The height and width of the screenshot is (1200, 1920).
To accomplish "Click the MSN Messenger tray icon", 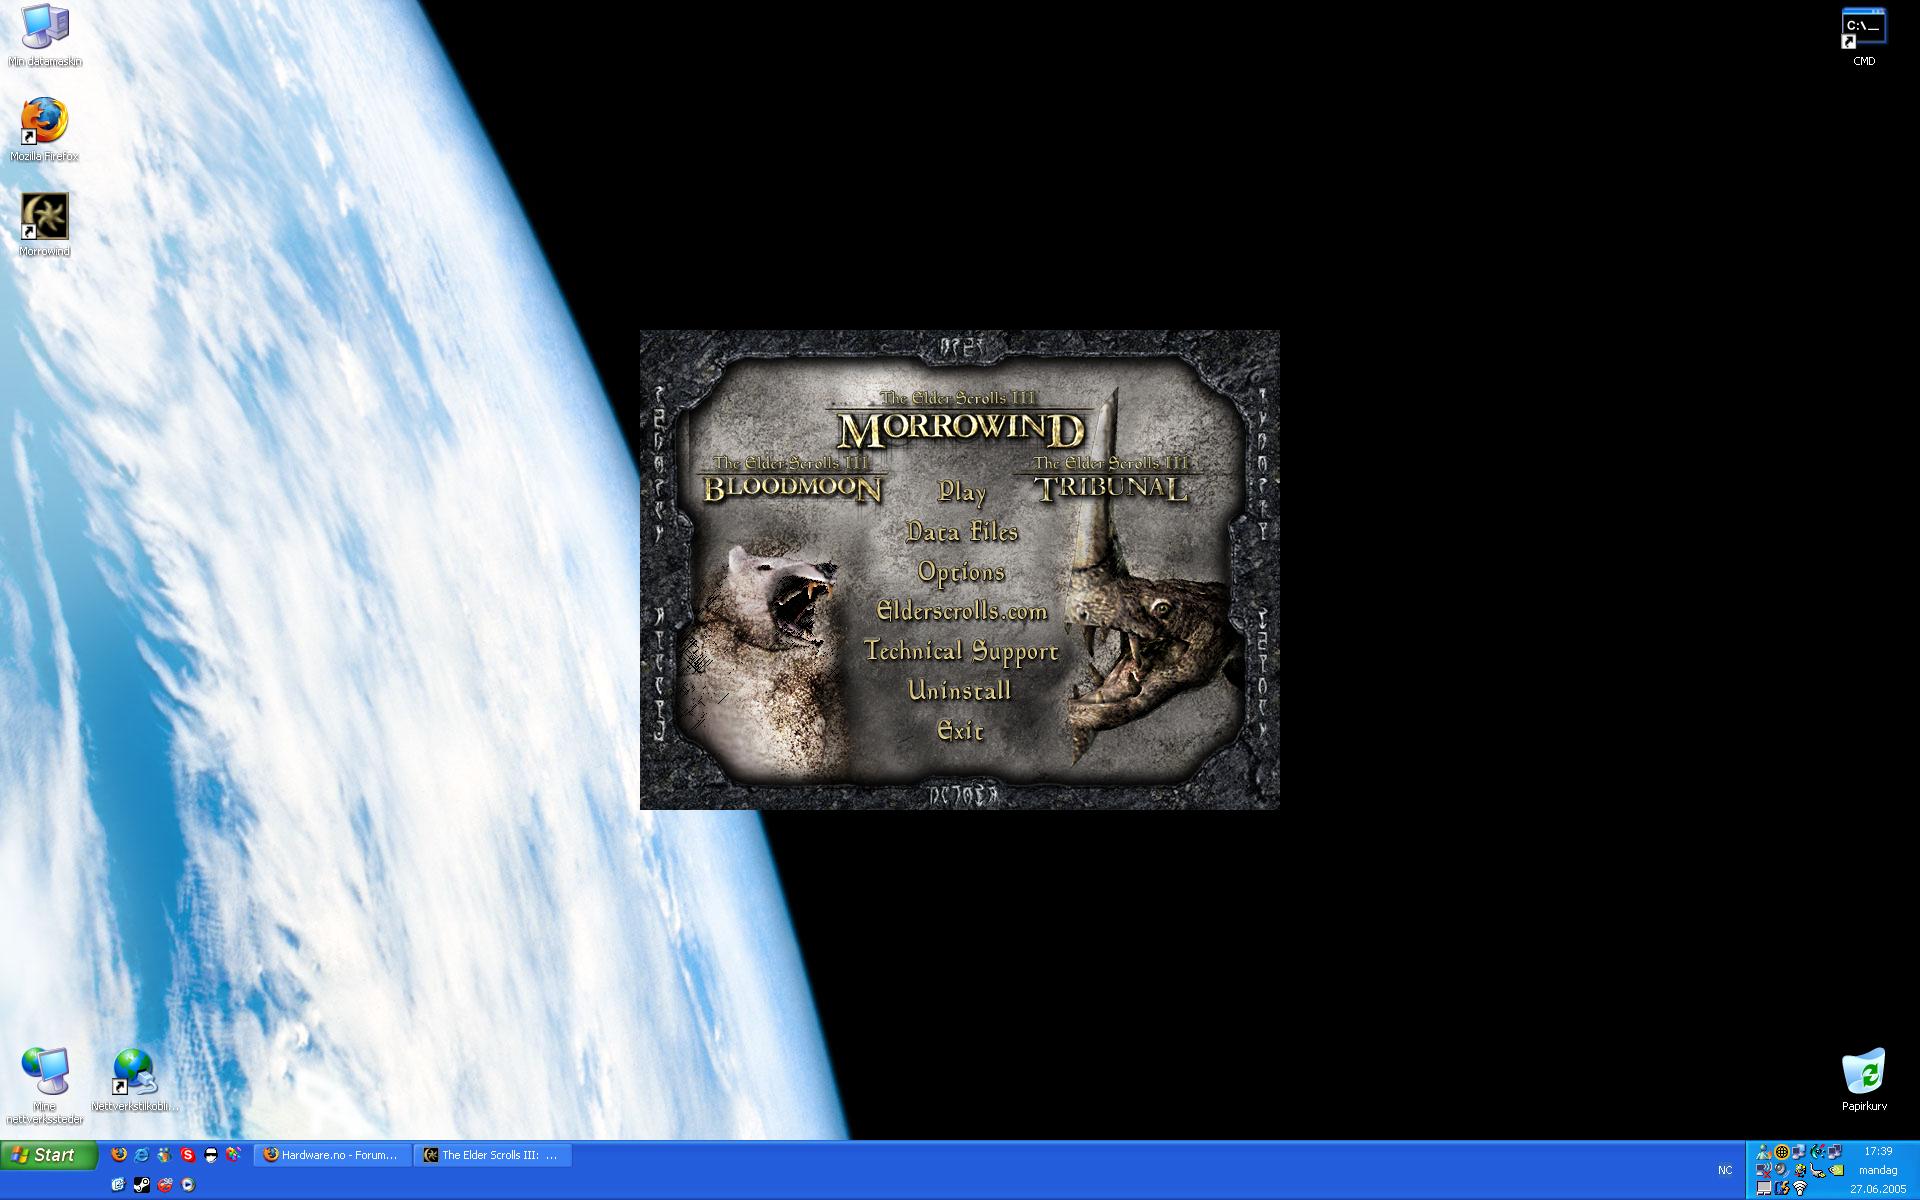I will point(1764,1152).
